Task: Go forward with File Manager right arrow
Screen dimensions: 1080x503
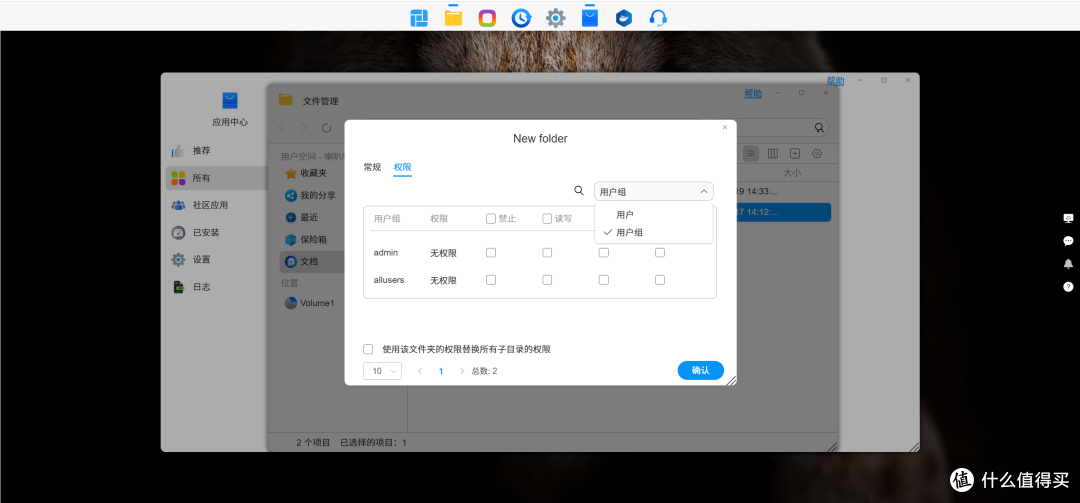Action: [304, 127]
